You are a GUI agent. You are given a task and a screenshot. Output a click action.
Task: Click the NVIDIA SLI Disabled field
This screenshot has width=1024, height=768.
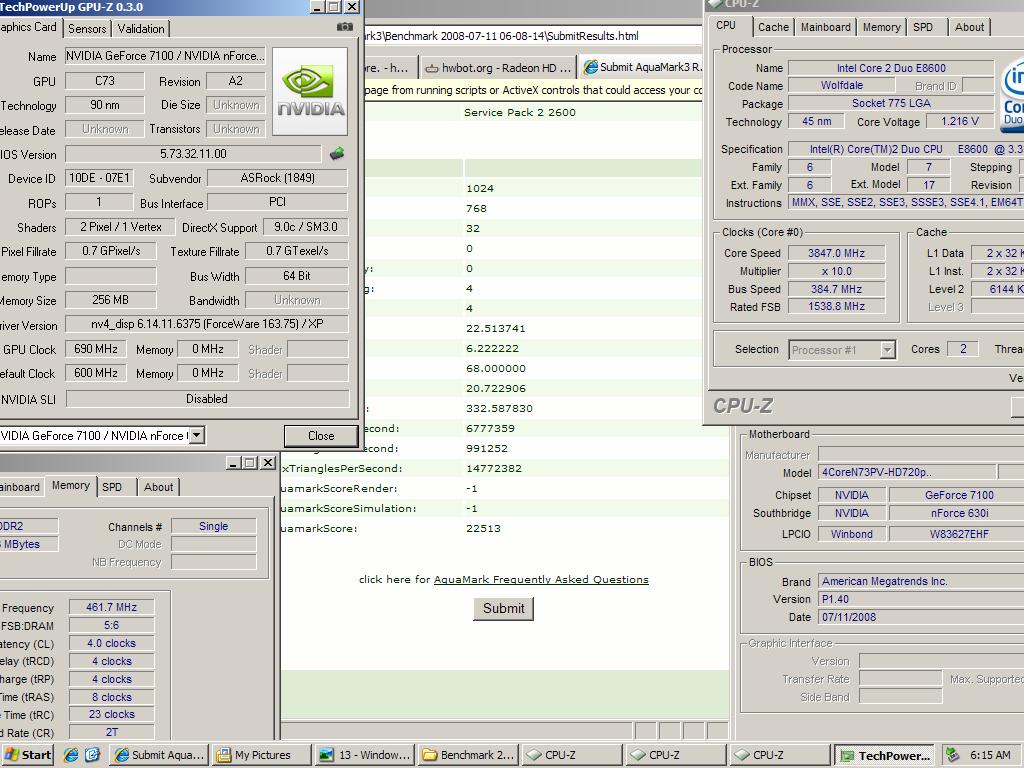[x=207, y=399]
